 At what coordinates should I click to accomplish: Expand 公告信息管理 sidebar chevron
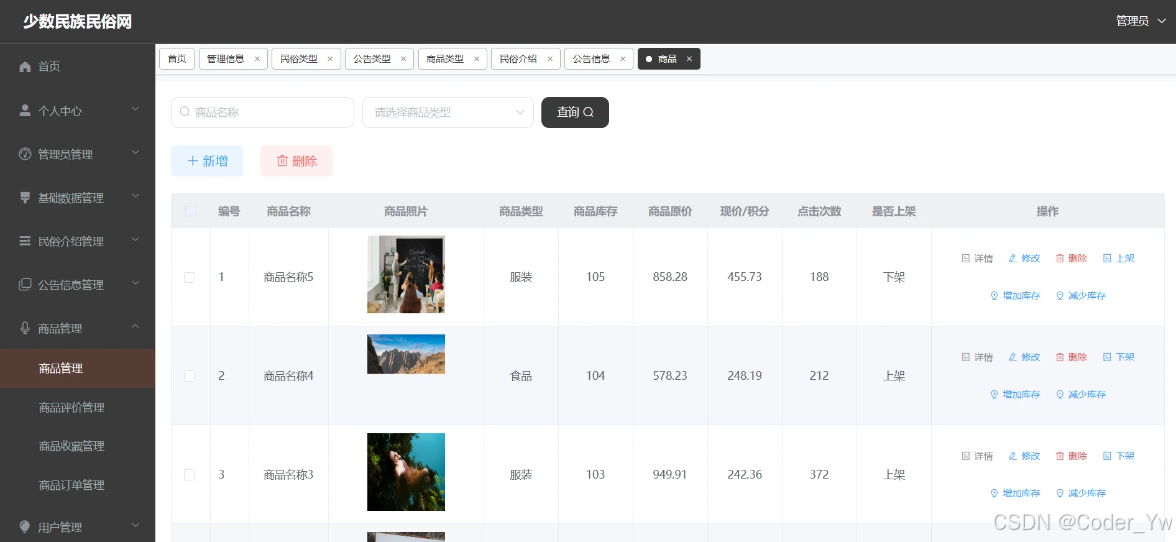136,283
